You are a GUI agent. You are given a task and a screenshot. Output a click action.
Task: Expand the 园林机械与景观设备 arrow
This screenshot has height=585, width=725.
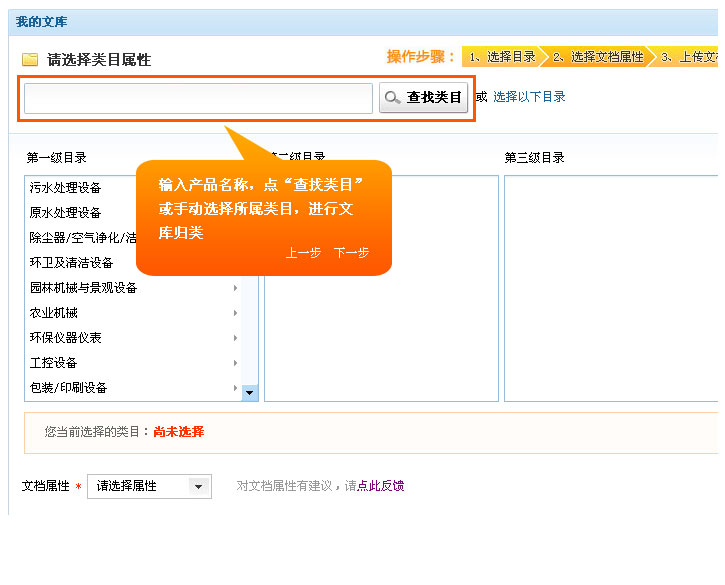tap(236, 288)
